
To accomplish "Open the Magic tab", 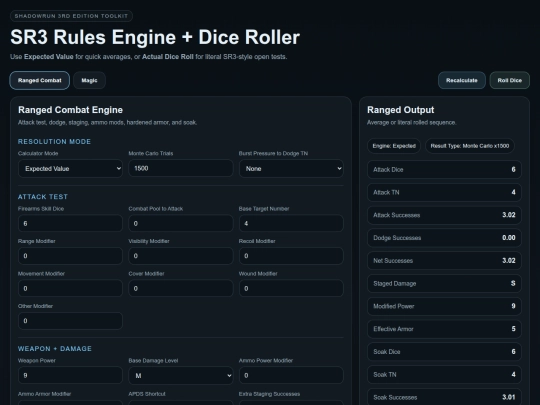I will point(89,80).
